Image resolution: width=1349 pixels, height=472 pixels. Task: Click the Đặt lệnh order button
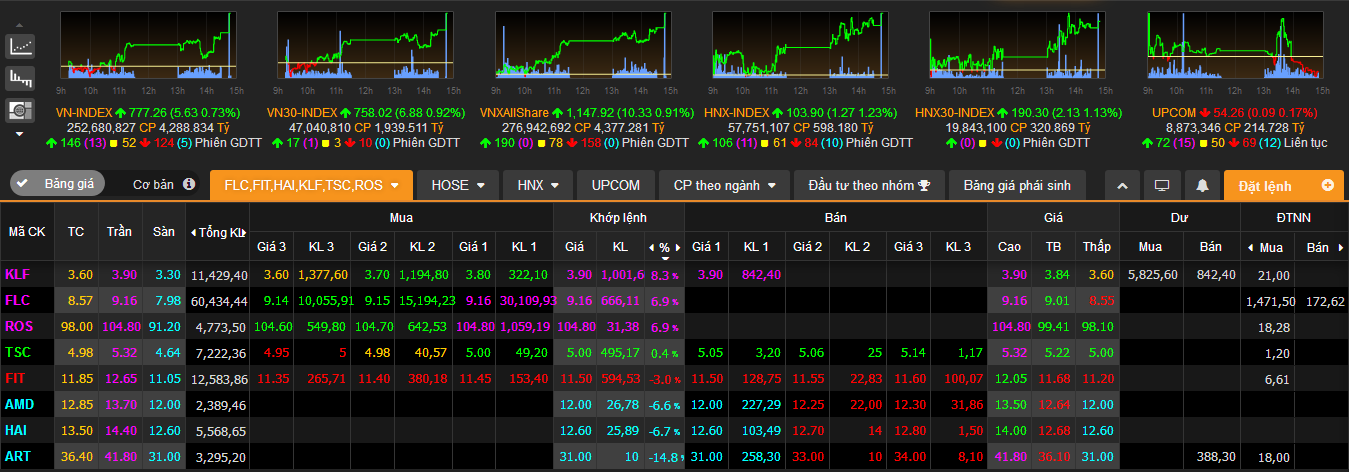(1285, 186)
